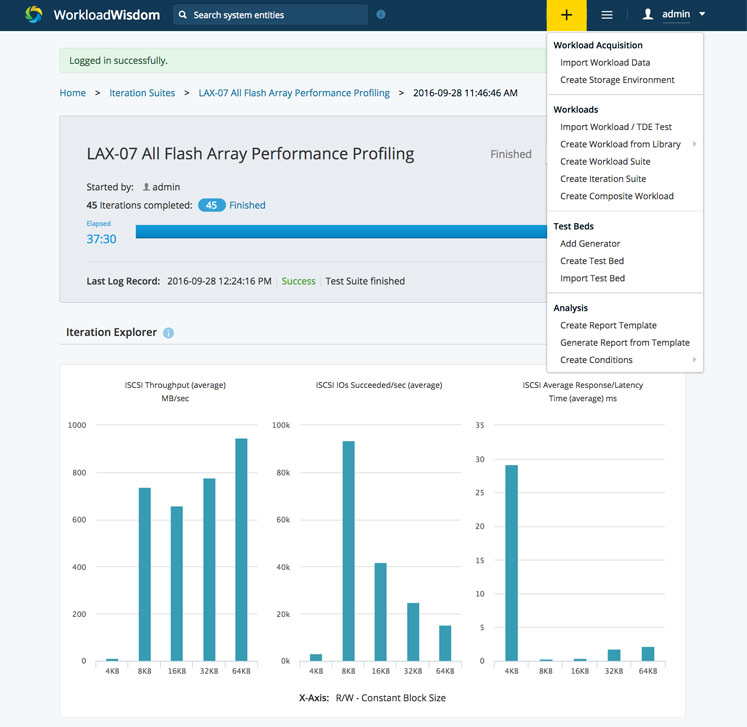
Task: Expand the admin account dropdown arrow
Action: (703, 15)
